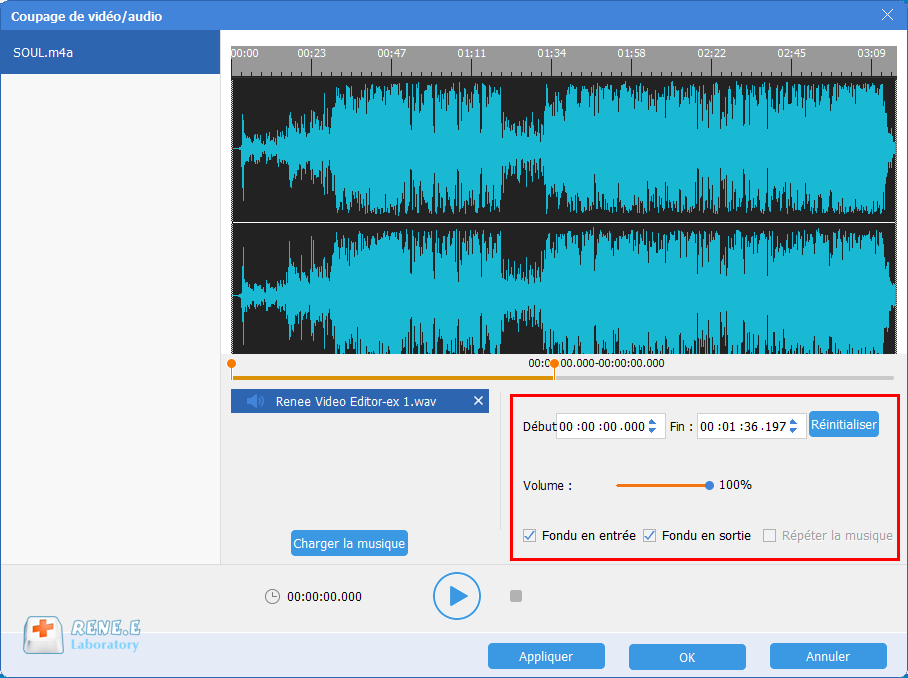The image size is (908, 678).
Task: Select the SOUL.m4a file in the sidebar
Action: (110, 52)
